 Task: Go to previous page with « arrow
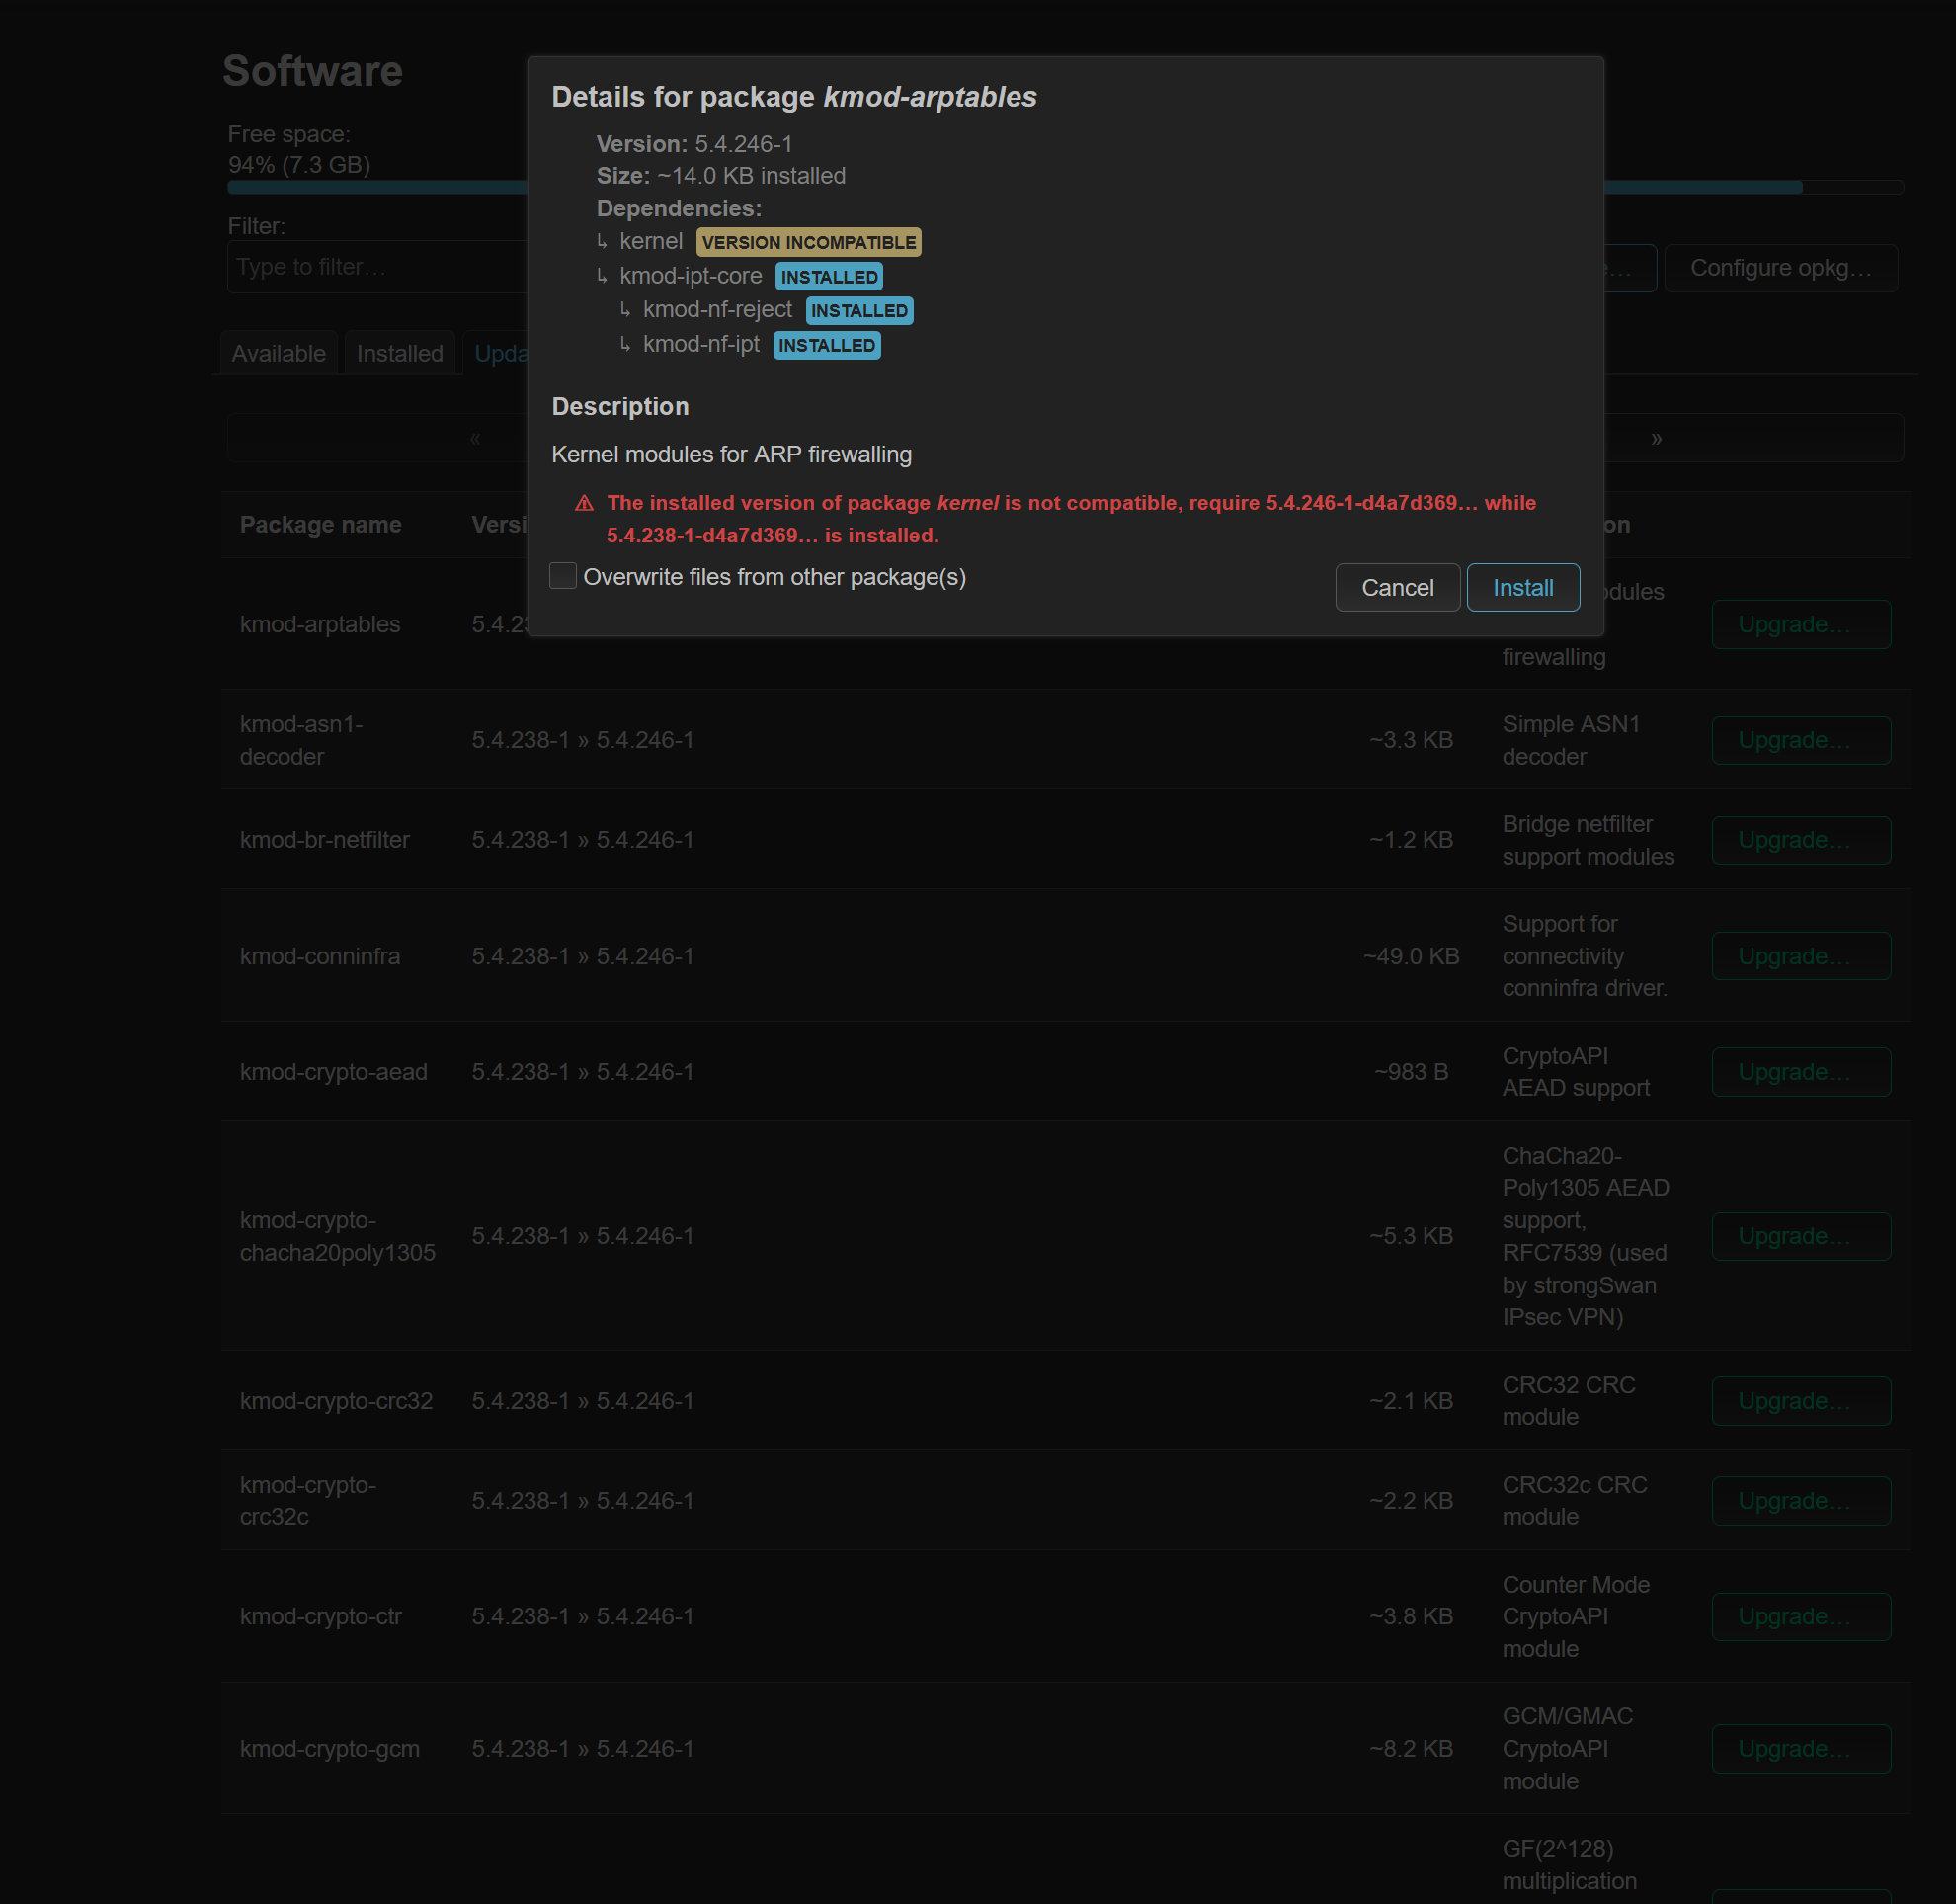tap(475, 438)
